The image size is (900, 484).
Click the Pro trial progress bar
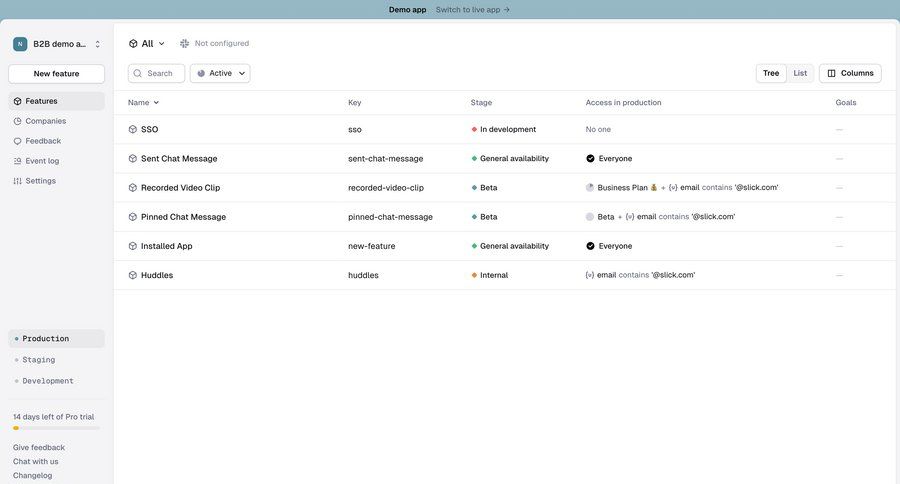coord(56,428)
